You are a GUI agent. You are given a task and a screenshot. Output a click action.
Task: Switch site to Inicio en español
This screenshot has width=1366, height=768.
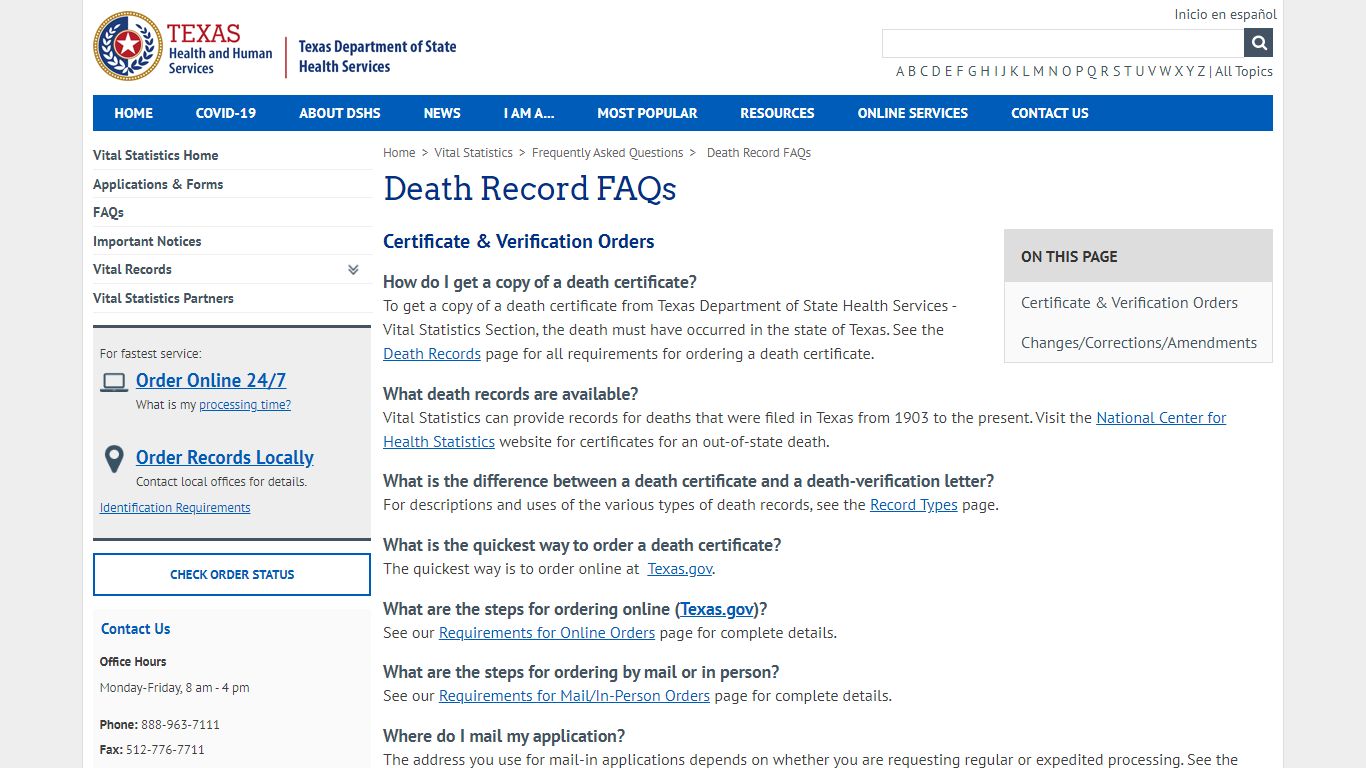coord(1224,14)
